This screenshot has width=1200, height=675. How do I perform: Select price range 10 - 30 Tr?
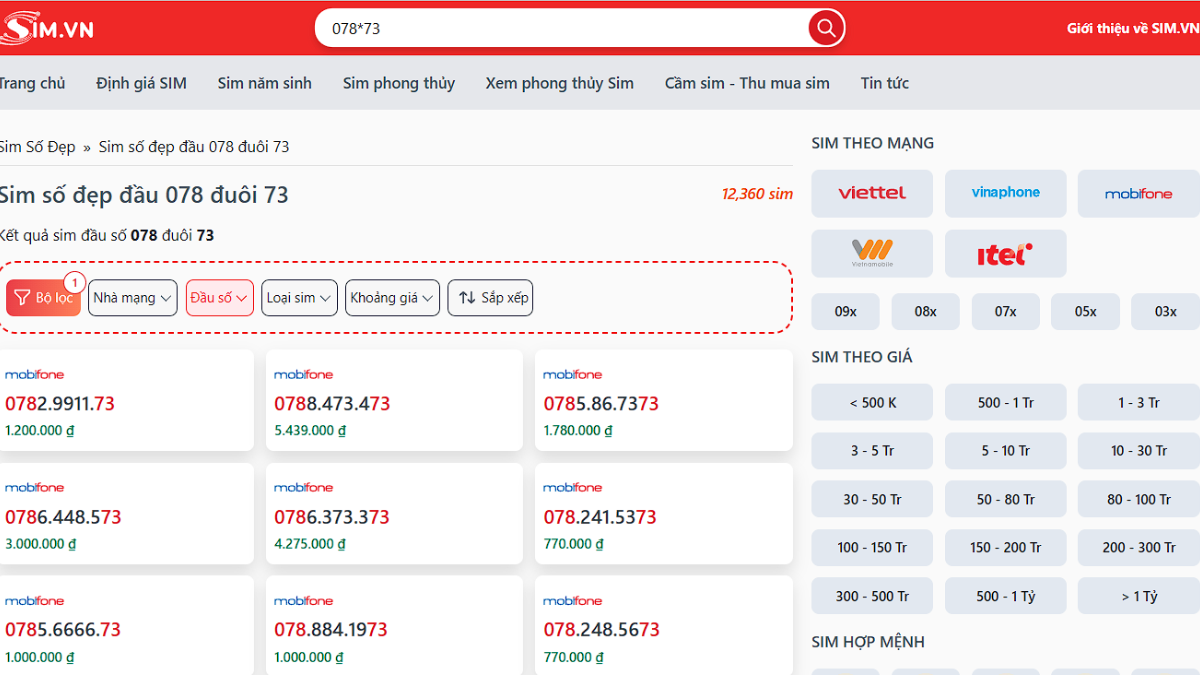1138,450
